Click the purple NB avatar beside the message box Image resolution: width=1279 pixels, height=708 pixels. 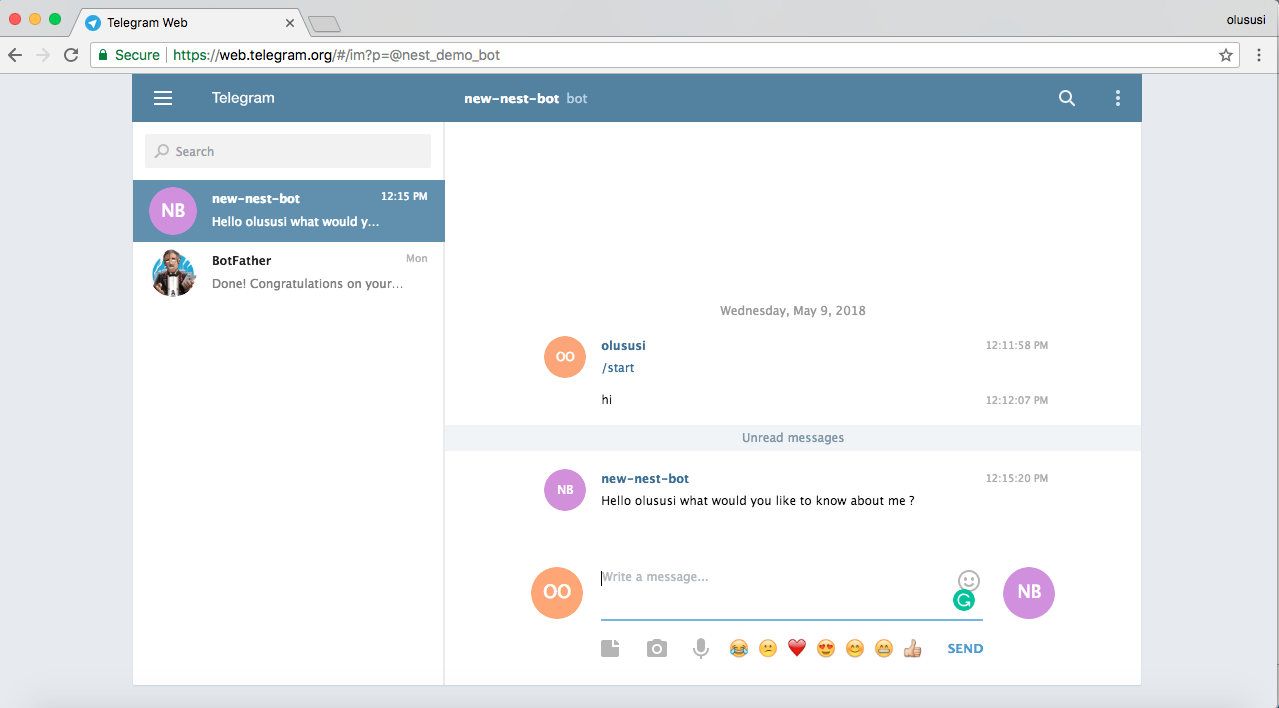[x=1029, y=593]
